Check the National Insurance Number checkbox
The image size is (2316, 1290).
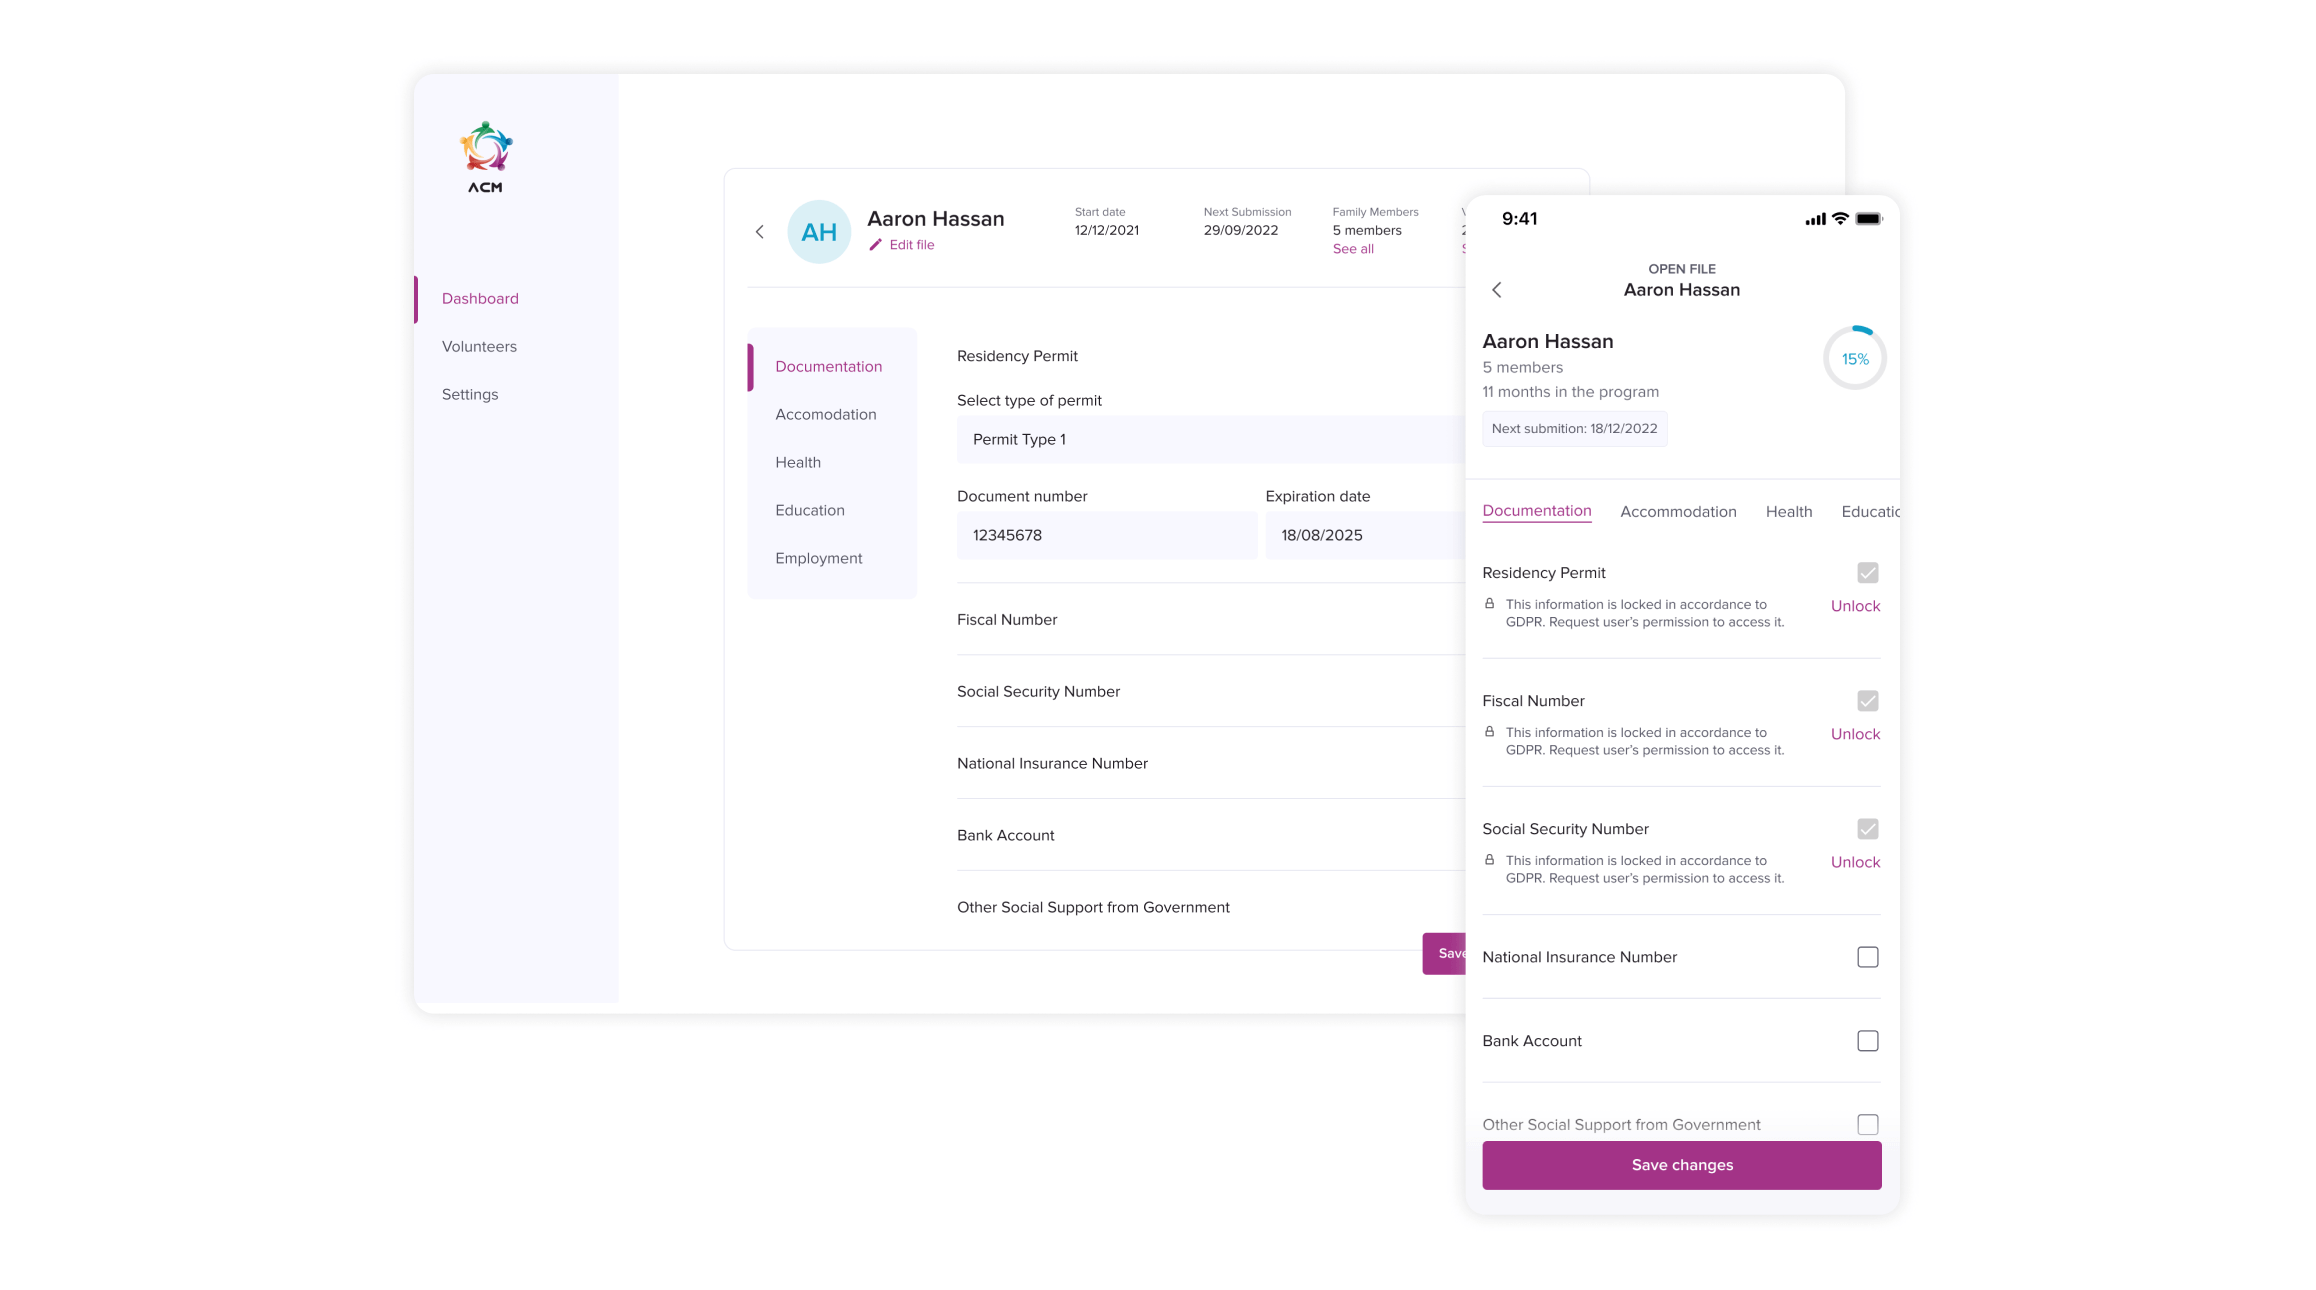pyautogui.click(x=1867, y=957)
